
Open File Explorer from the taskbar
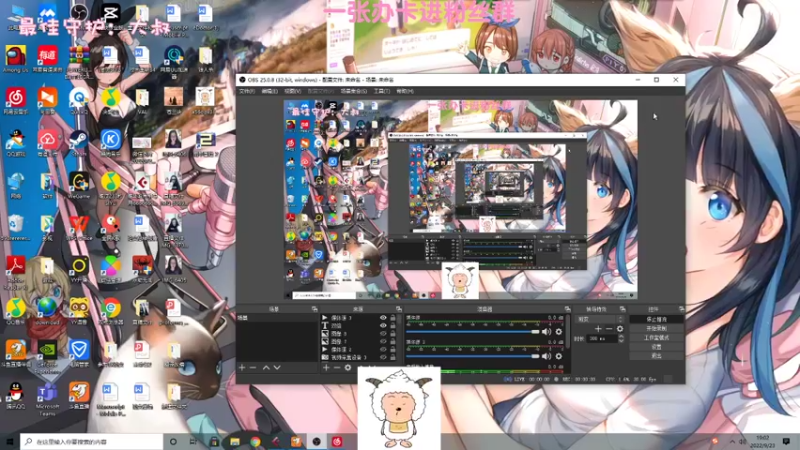235,442
